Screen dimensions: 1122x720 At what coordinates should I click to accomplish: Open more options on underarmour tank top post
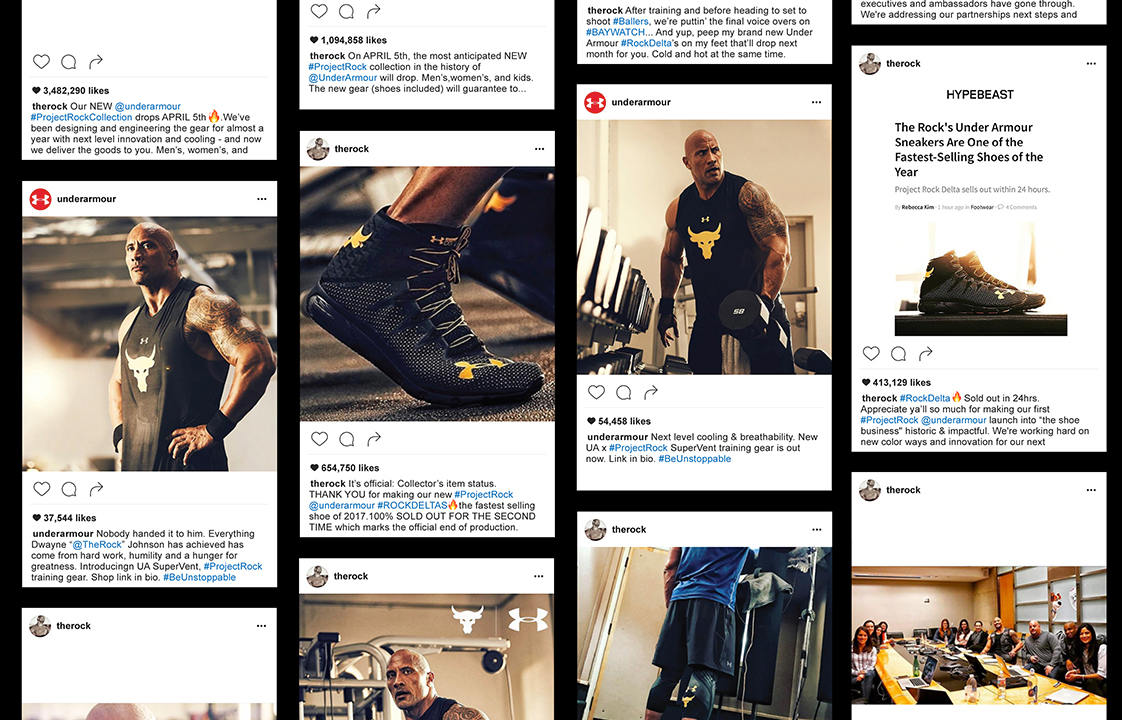click(262, 199)
